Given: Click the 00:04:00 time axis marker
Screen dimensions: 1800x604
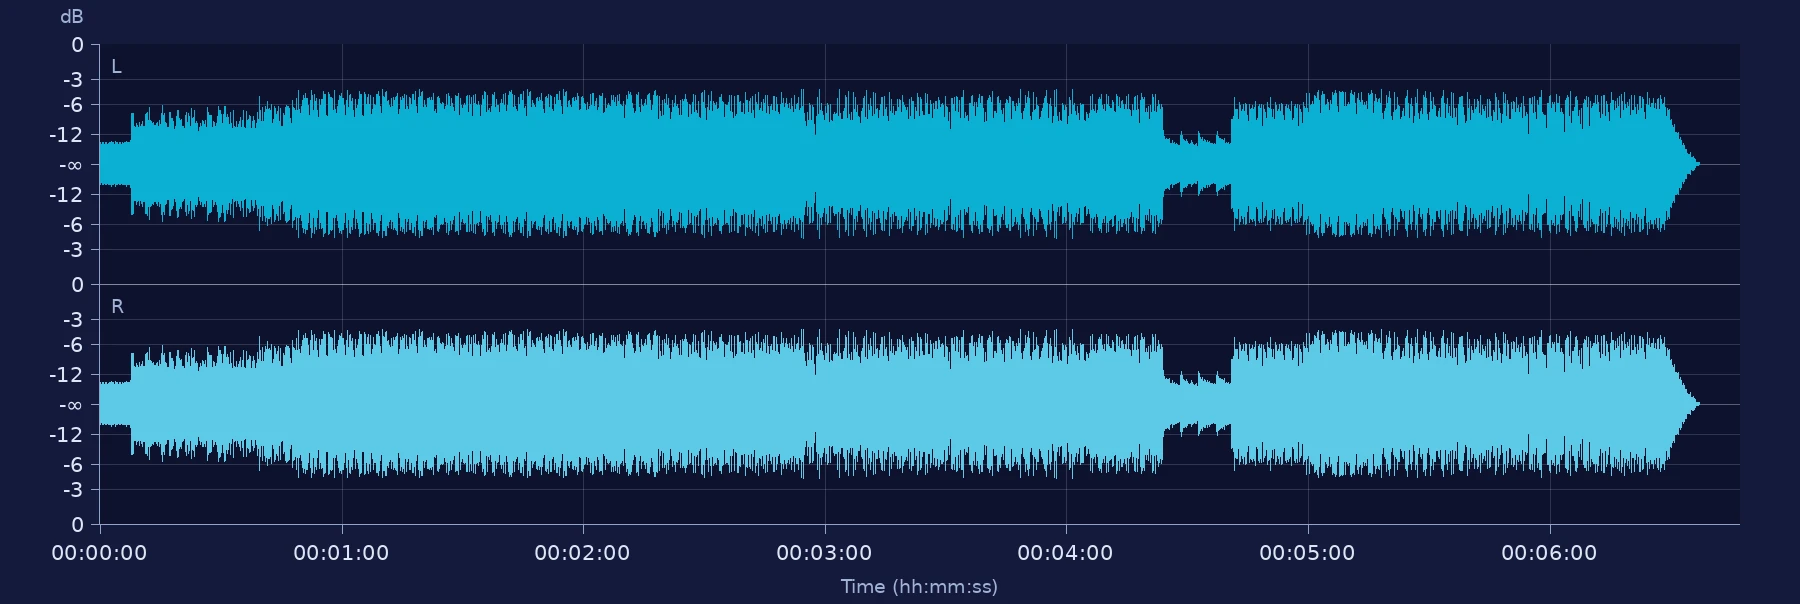Looking at the screenshot, I should tap(1065, 553).
